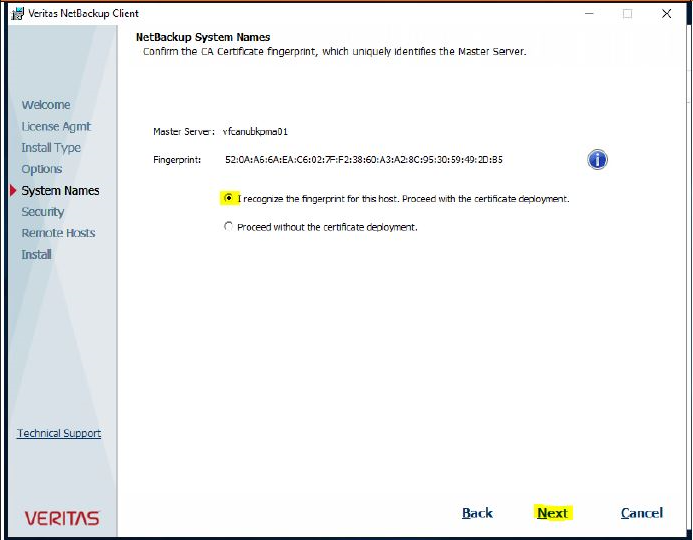This screenshot has width=693, height=540.
Task: Go Back to the previous step
Action: pos(477,513)
